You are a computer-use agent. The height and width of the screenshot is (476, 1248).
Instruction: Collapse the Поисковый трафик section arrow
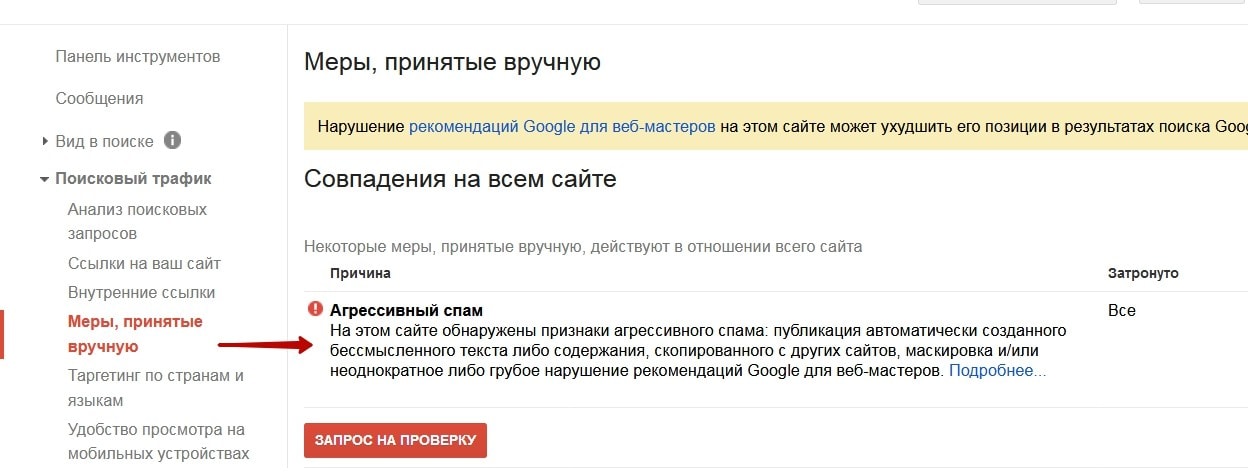45,180
